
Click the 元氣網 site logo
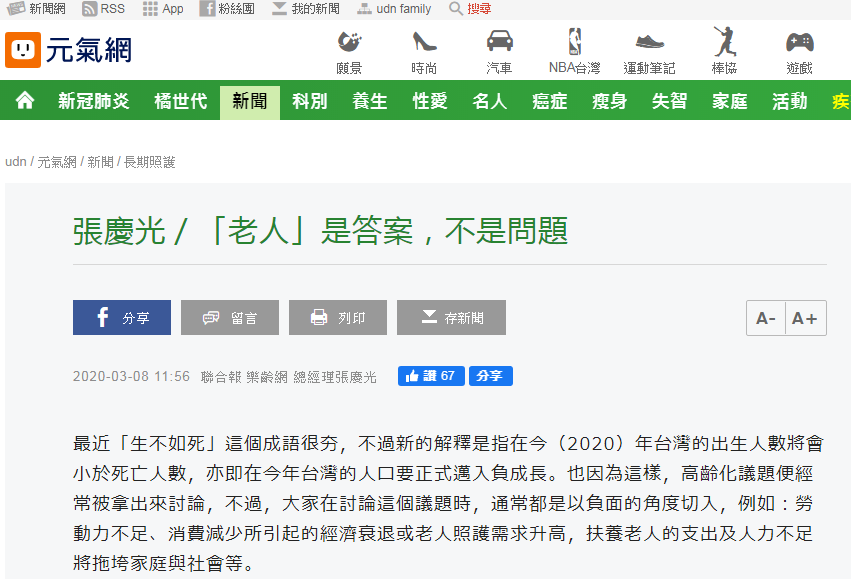[68, 49]
